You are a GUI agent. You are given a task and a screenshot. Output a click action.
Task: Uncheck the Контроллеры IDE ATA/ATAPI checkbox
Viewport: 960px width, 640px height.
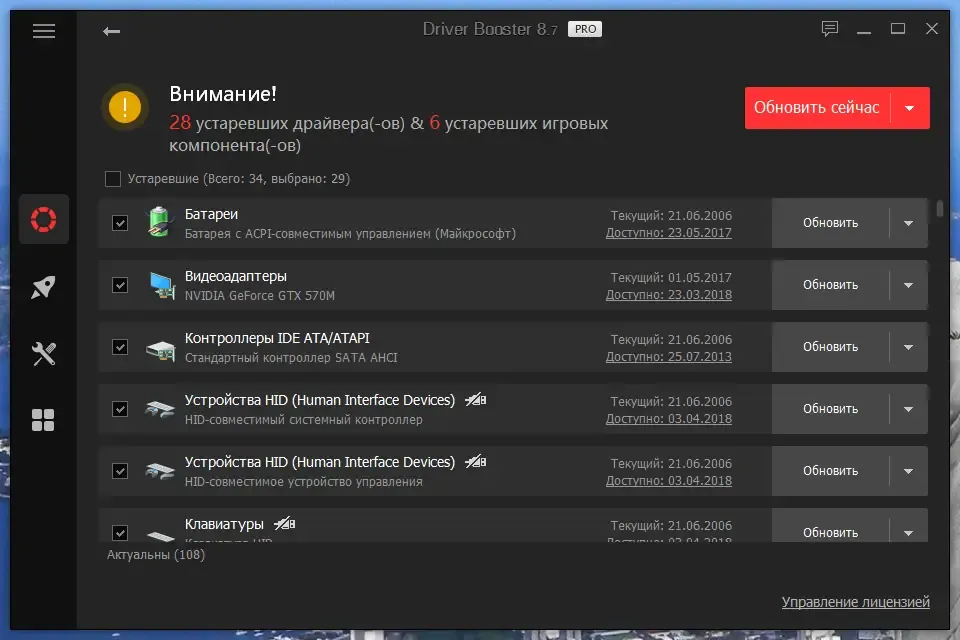pos(120,347)
